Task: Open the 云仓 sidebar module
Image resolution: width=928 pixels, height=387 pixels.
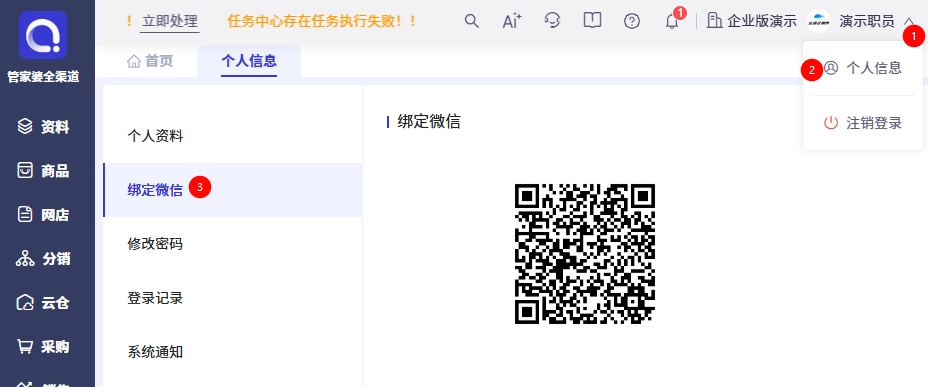Action: pyautogui.click(x=43, y=303)
